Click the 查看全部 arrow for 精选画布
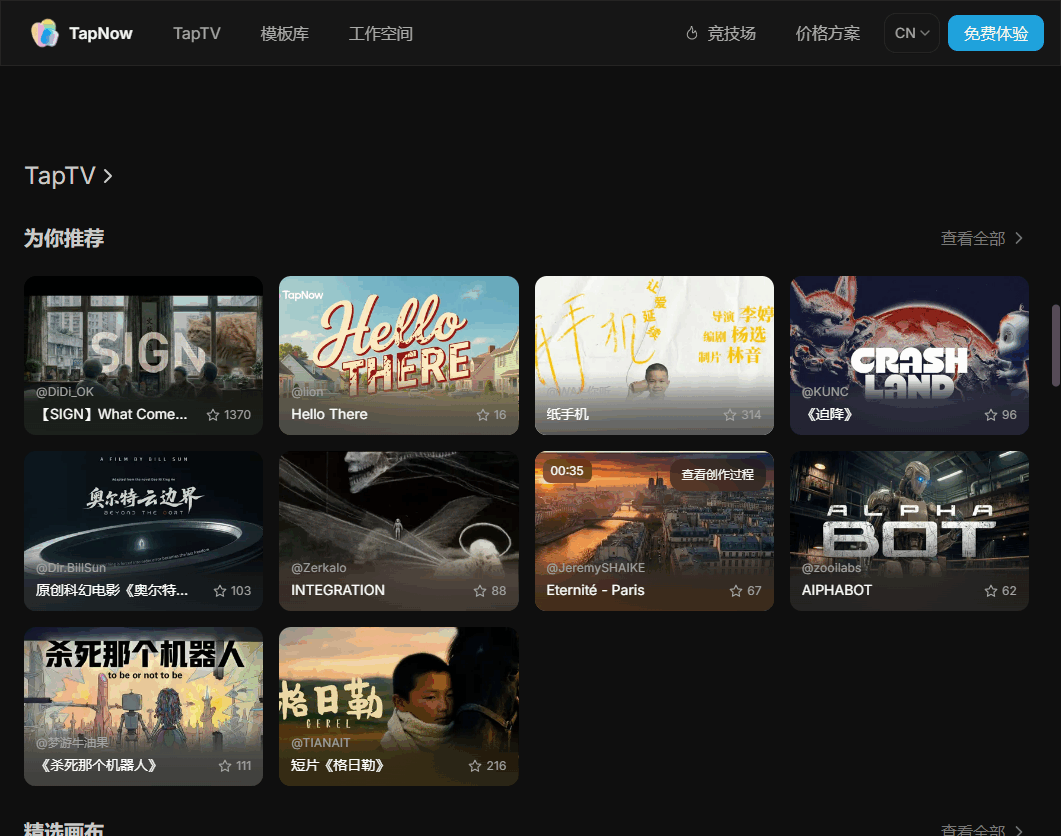The width and height of the screenshot is (1061, 836). pyautogui.click(x=1018, y=830)
